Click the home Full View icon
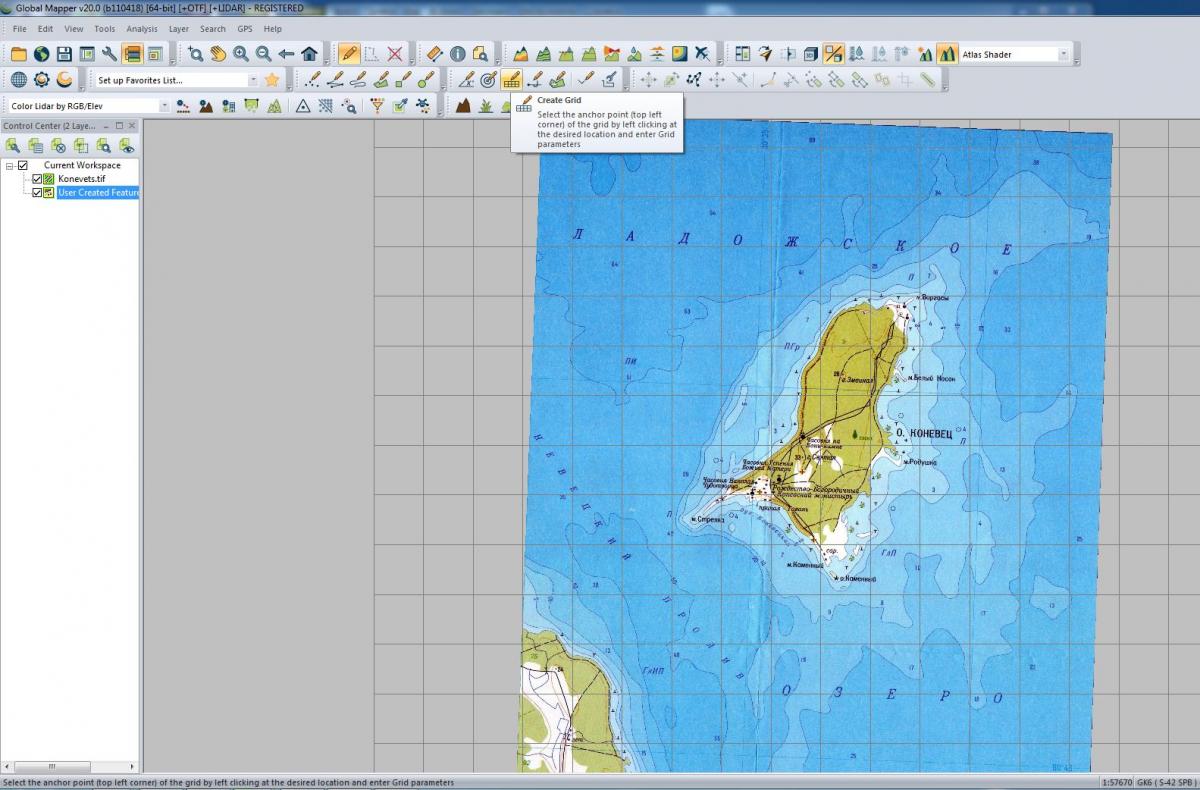 [309, 54]
